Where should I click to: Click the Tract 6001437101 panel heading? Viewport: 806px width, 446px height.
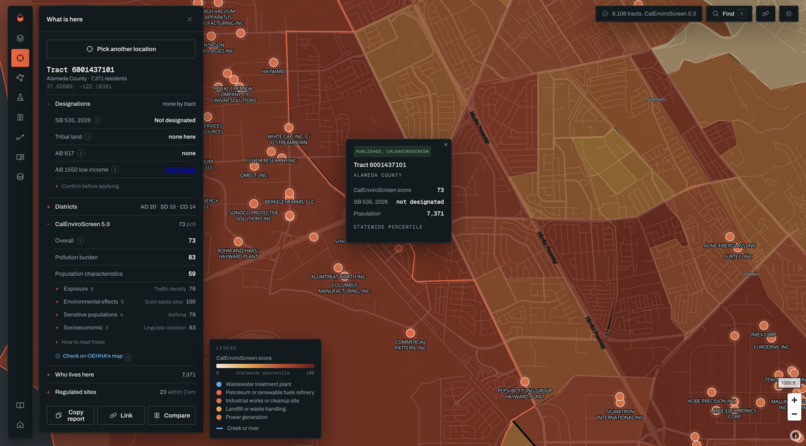[x=81, y=69]
